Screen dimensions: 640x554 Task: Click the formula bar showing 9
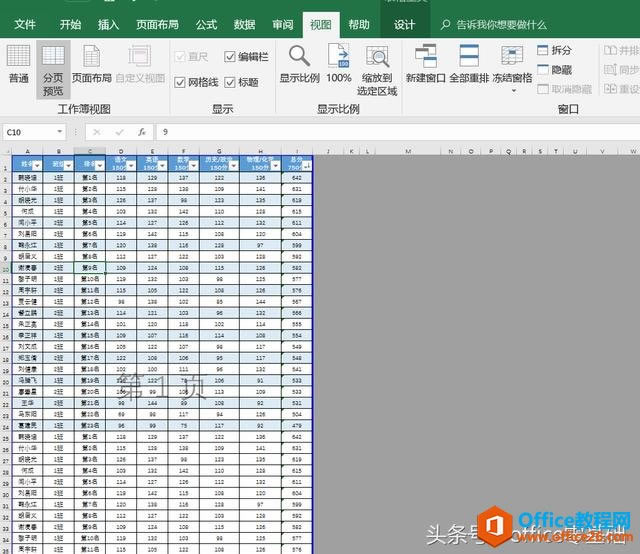pyautogui.click(x=398, y=132)
